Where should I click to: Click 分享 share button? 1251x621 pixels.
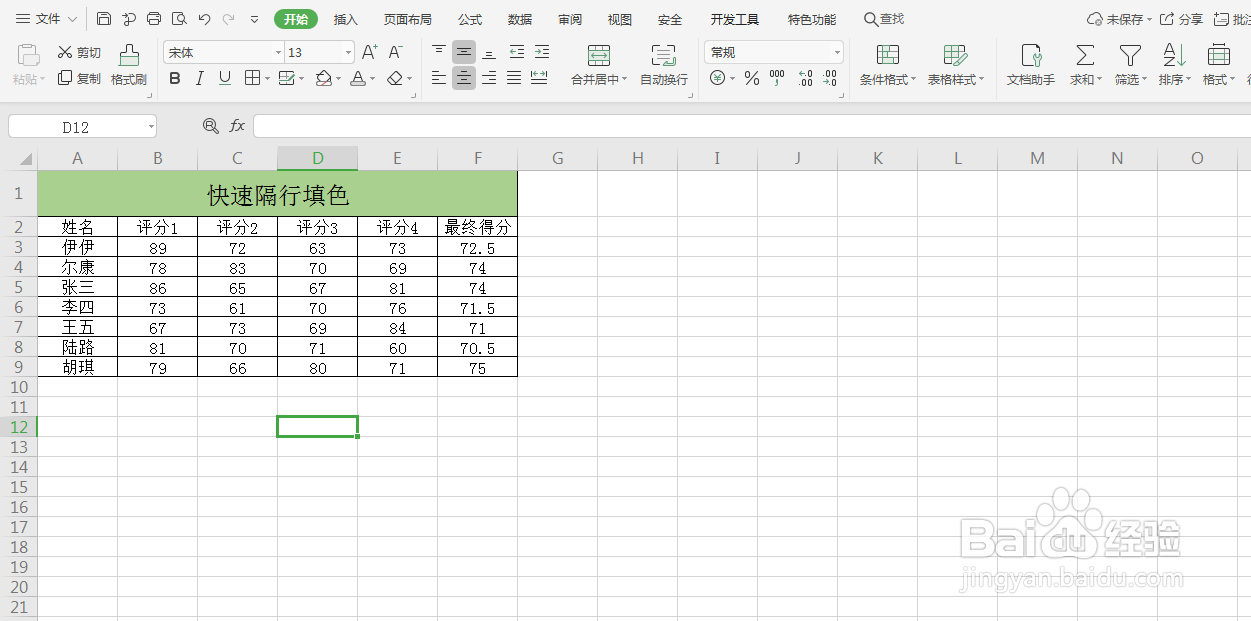pos(1182,19)
